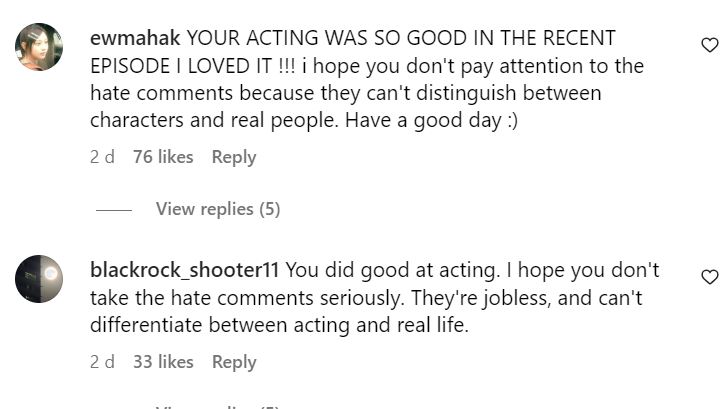Click the dash line beside View replies (5)

click(113, 210)
